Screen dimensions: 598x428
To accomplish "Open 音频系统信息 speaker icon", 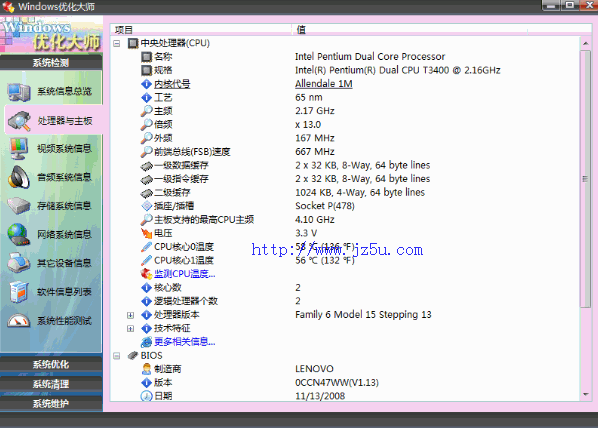I will click(x=19, y=177).
